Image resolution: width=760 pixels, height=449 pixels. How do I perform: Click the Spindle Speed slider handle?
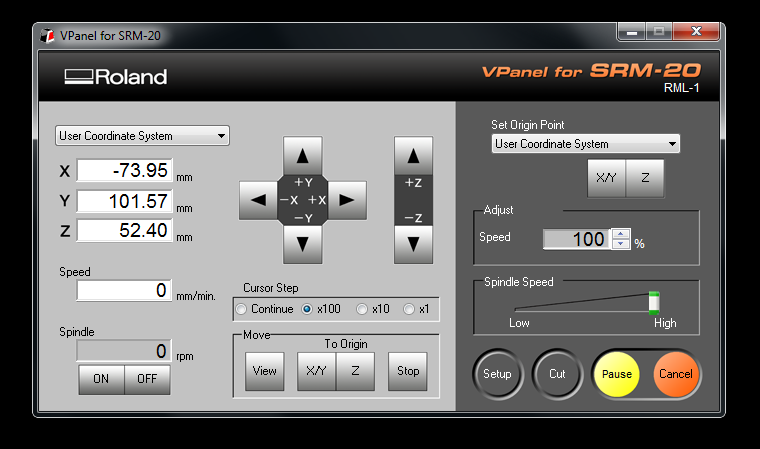pyautogui.click(x=654, y=303)
